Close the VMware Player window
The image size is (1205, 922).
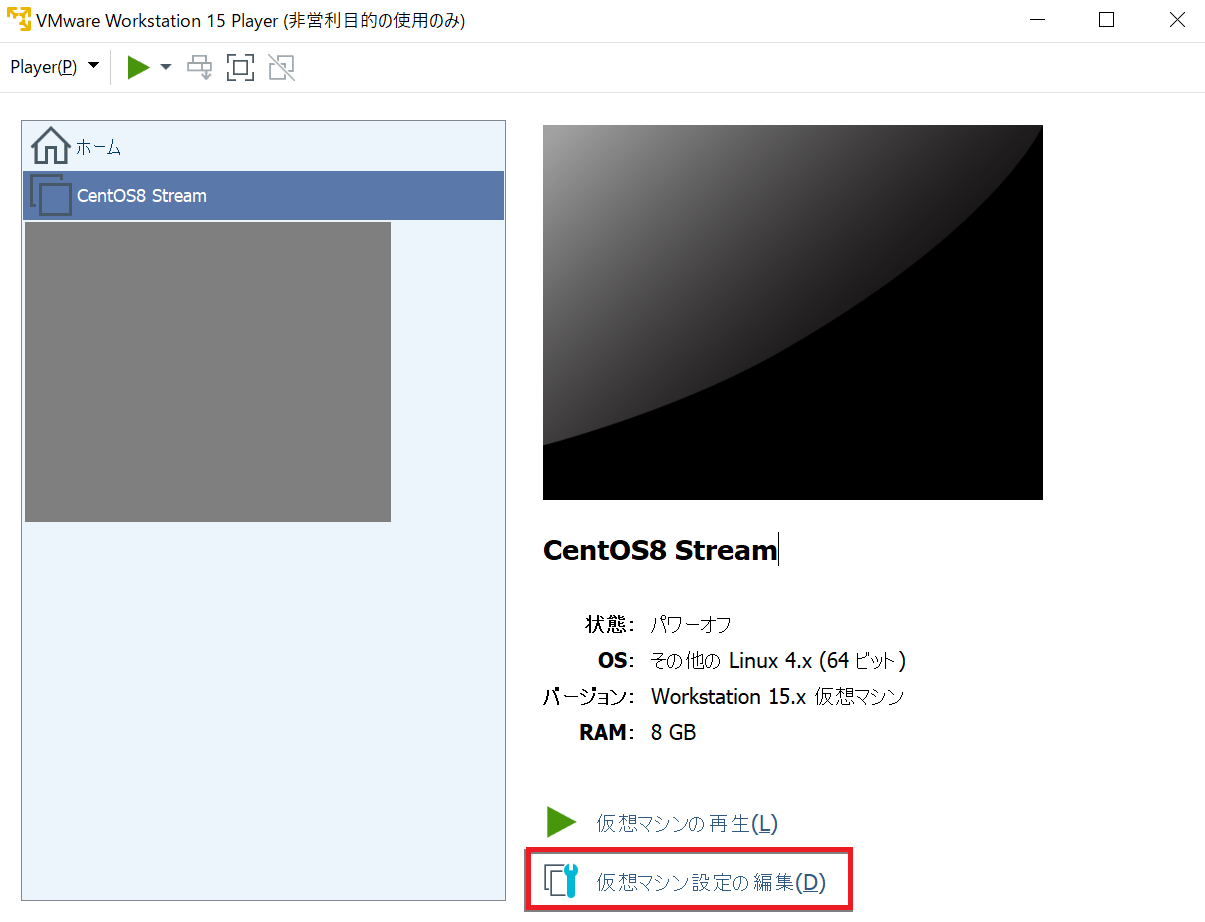(1177, 20)
